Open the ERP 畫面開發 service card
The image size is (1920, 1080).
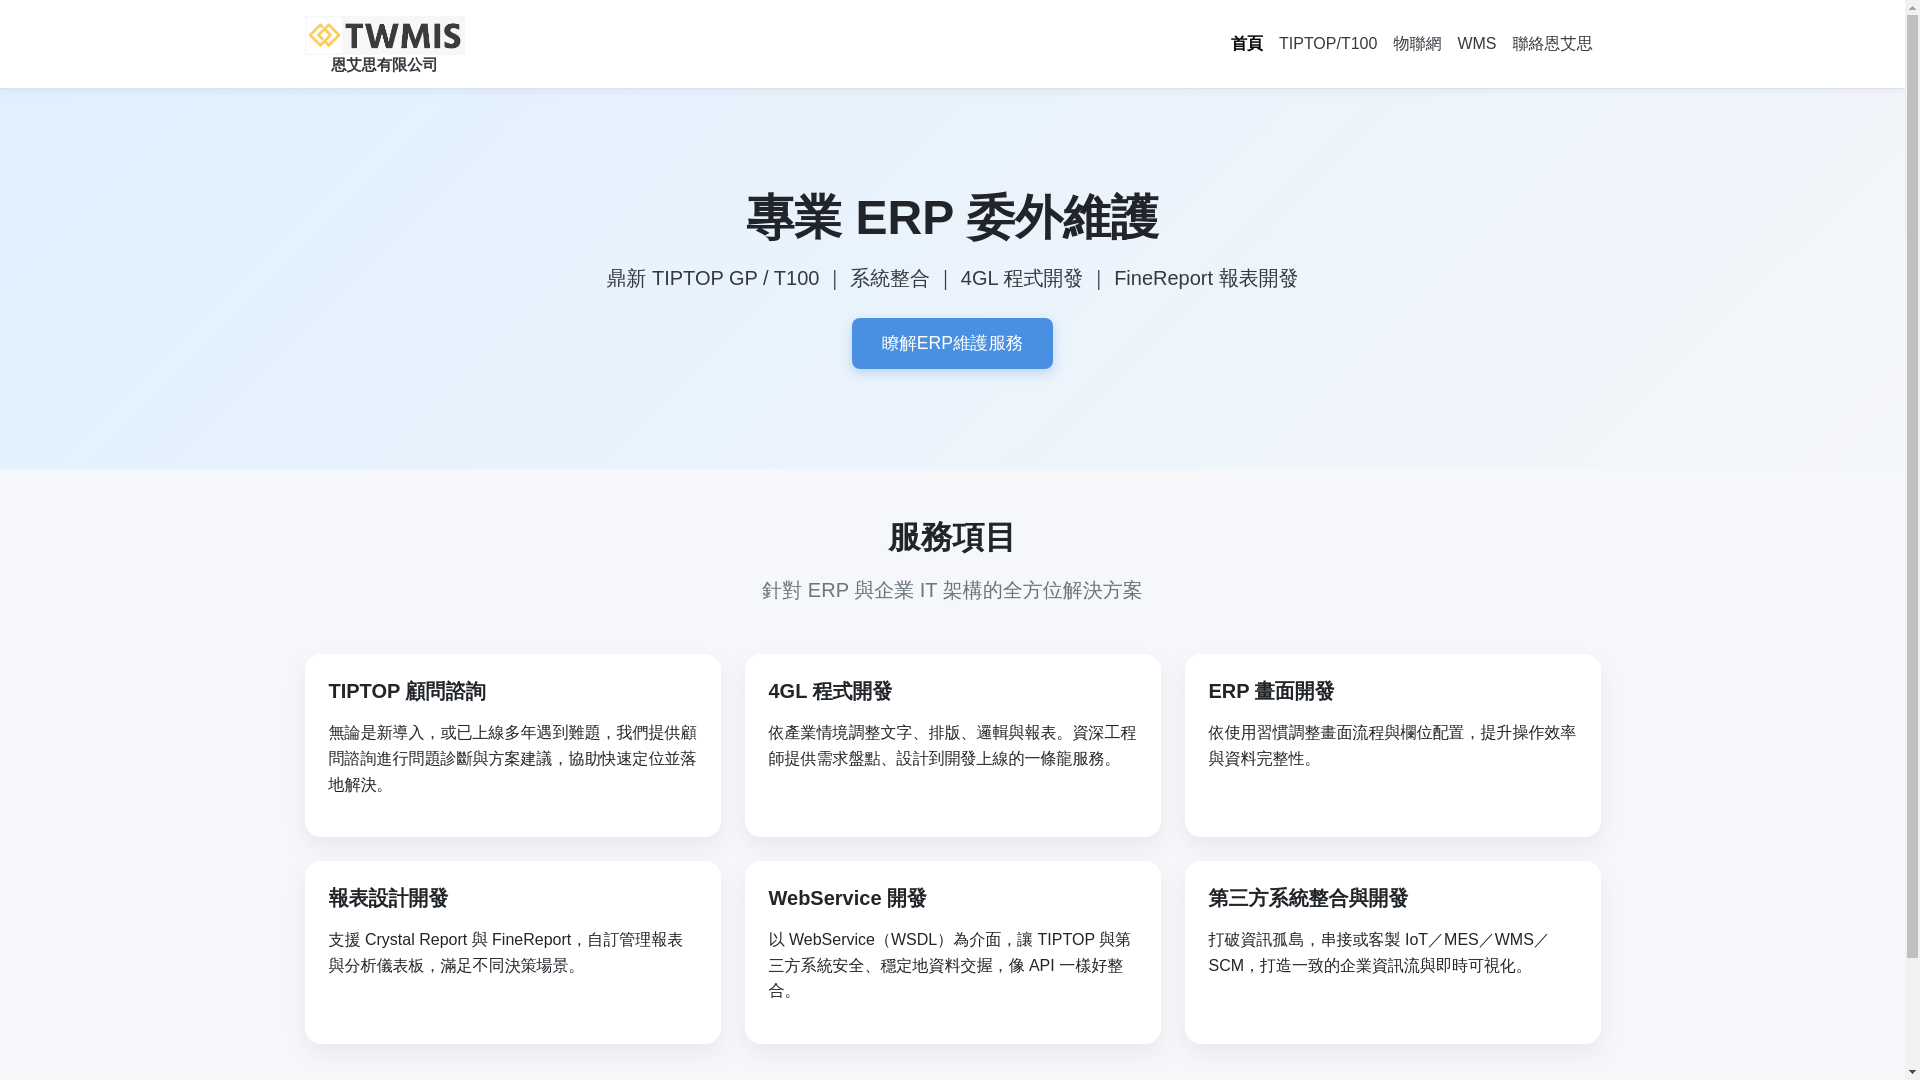coord(1392,745)
